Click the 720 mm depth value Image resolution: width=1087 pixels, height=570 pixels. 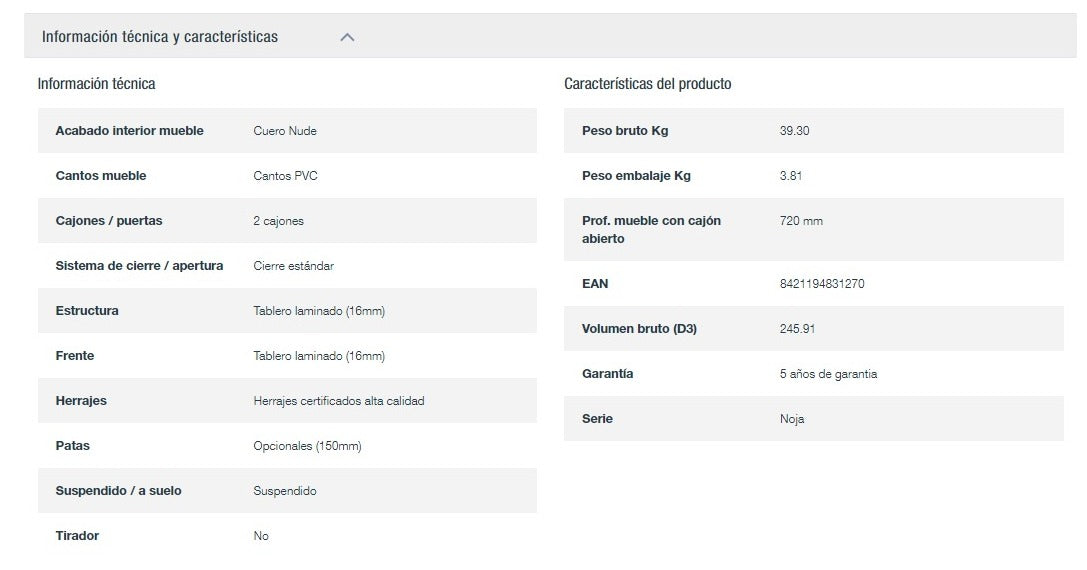pos(801,221)
